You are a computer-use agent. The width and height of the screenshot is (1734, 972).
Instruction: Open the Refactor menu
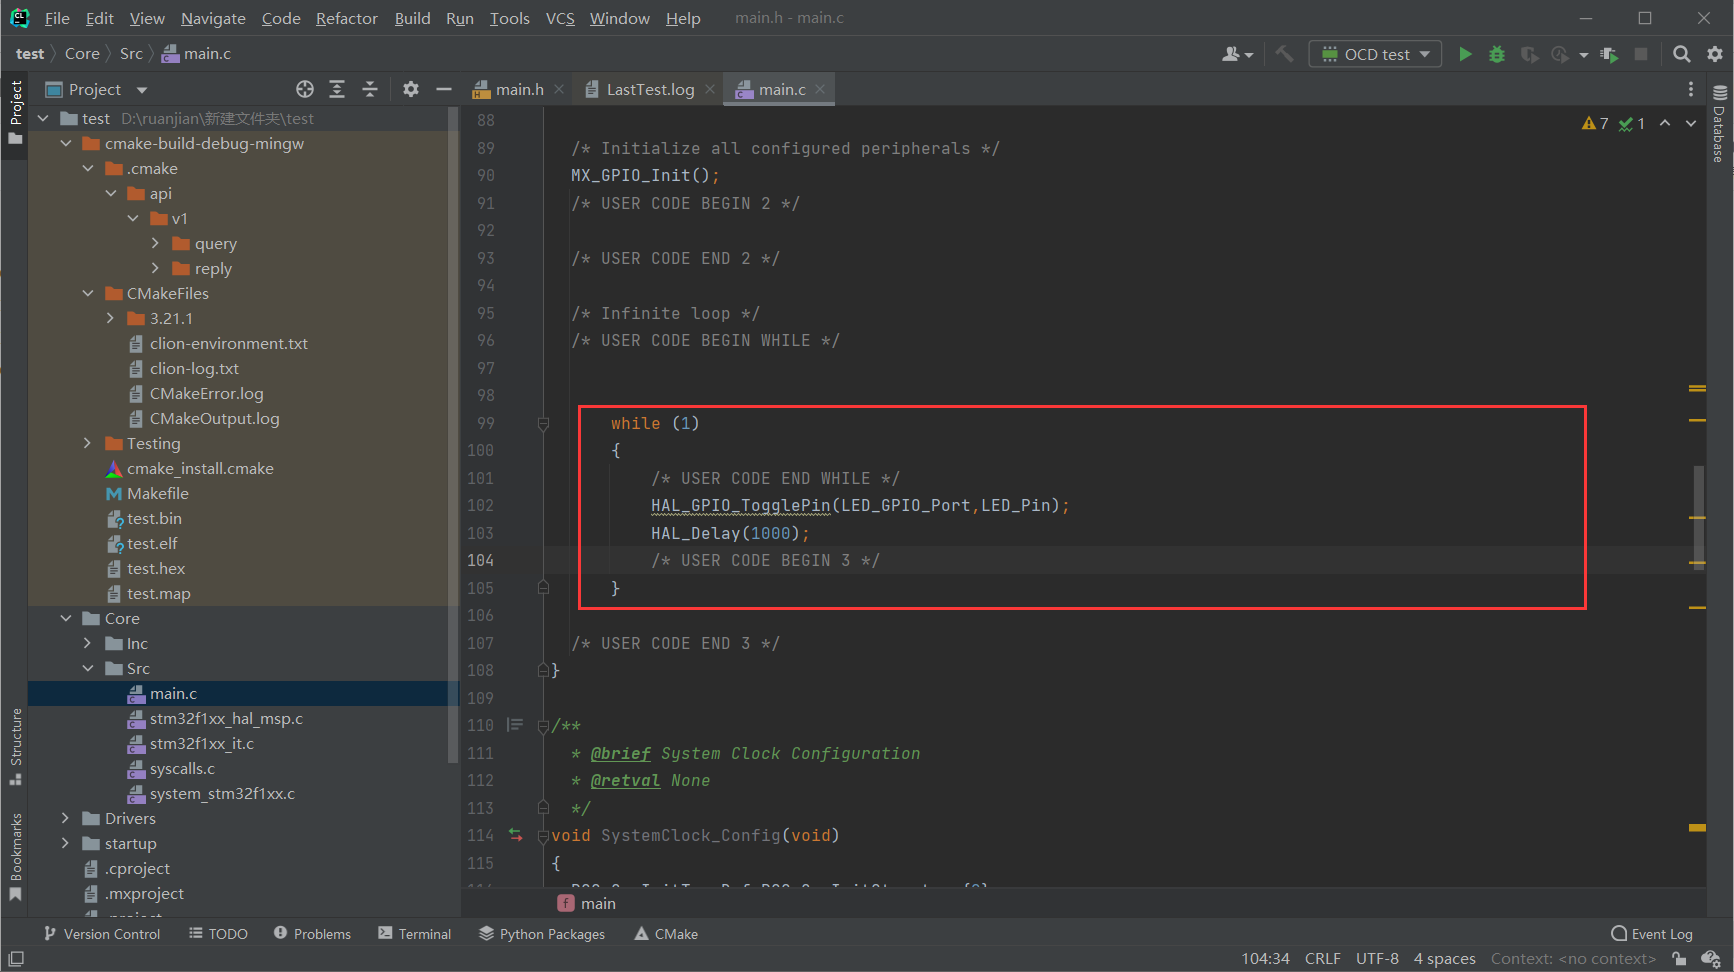[x=347, y=18]
